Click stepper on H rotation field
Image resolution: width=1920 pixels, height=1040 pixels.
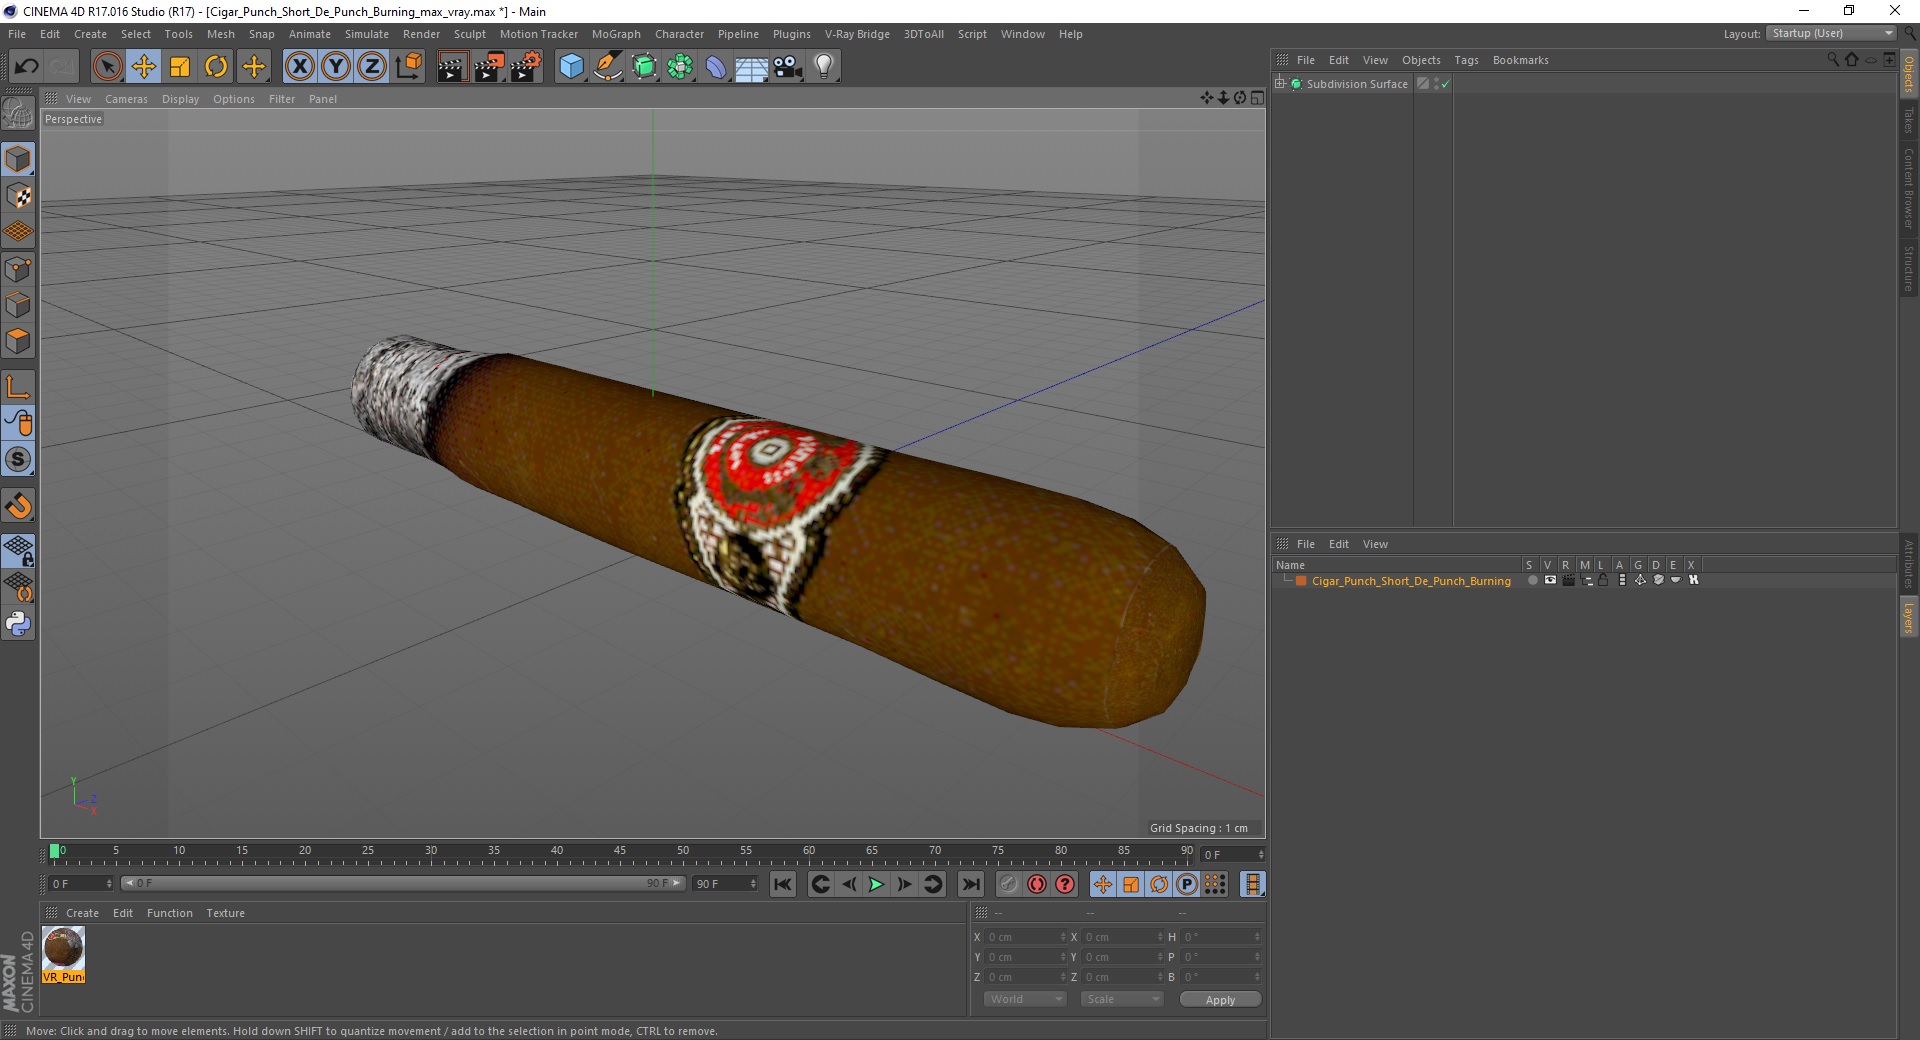[1257, 937]
